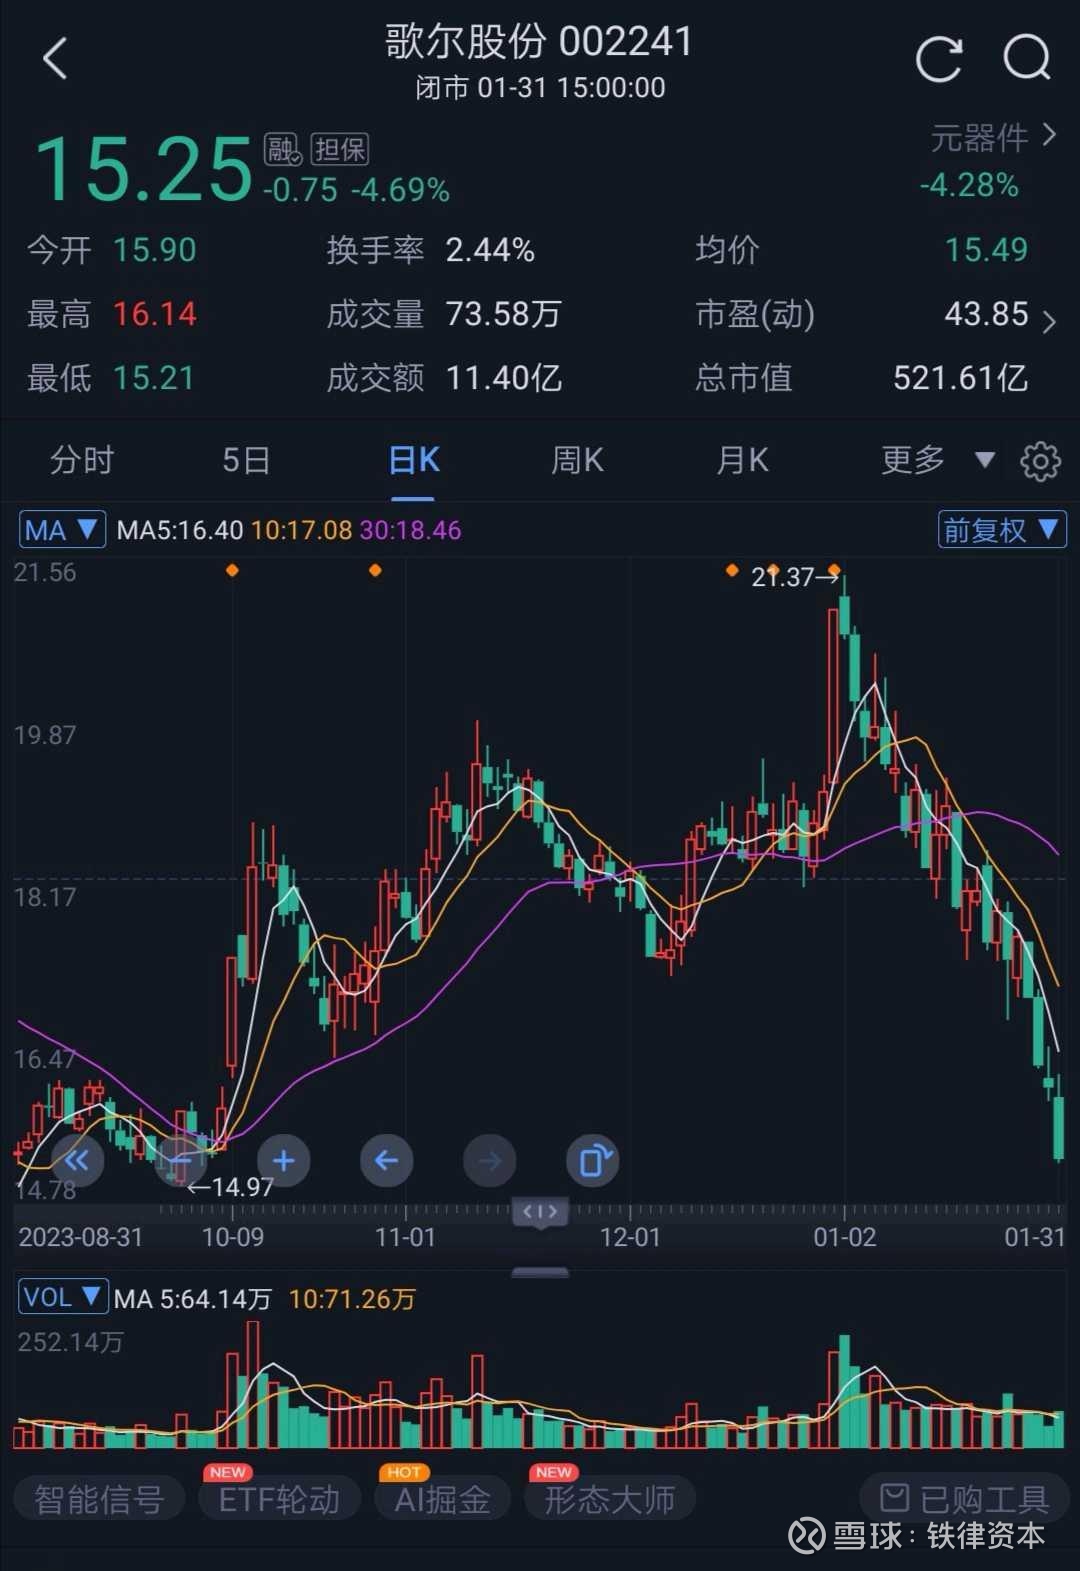
Task: Open the search magnifier icon
Action: pyautogui.click(x=1027, y=58)
